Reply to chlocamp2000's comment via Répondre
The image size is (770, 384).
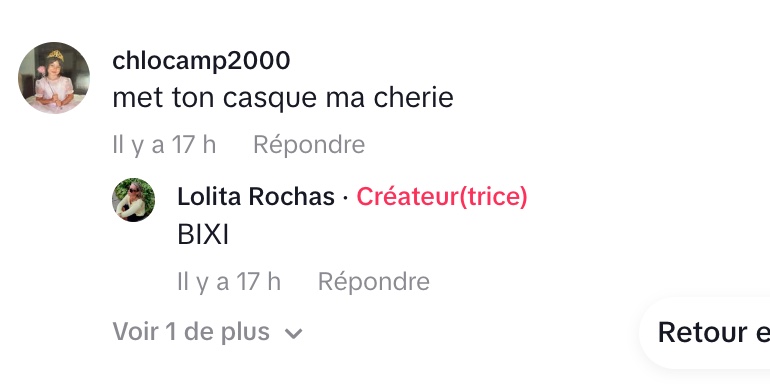[x=309, y=145]
